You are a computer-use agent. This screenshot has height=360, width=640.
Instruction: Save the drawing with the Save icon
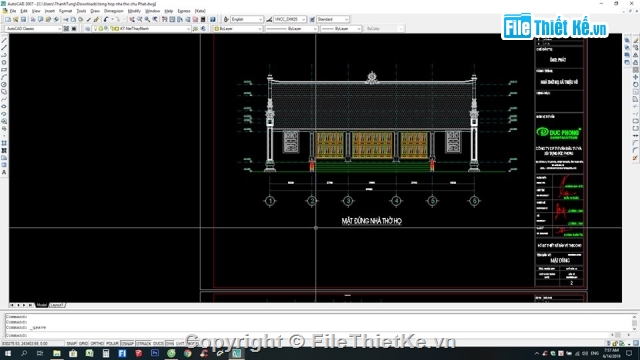(x=23, y=19)
